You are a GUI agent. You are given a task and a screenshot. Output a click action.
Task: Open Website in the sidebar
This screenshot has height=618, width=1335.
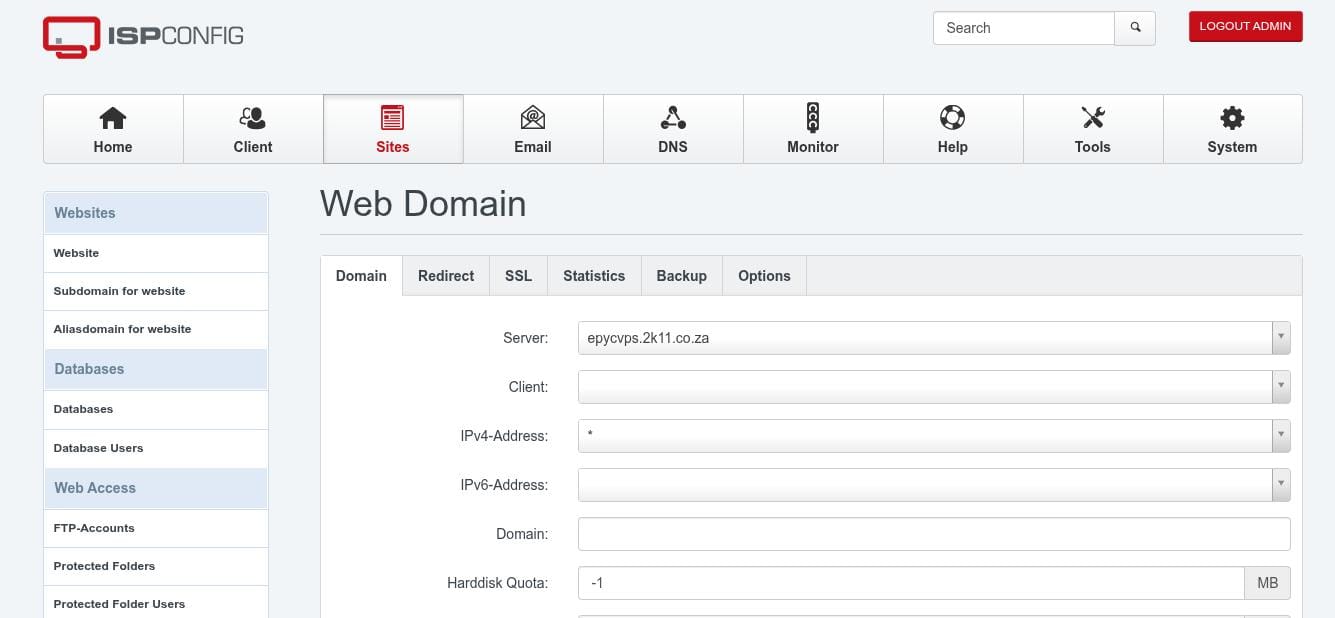(x=156, y=253)
